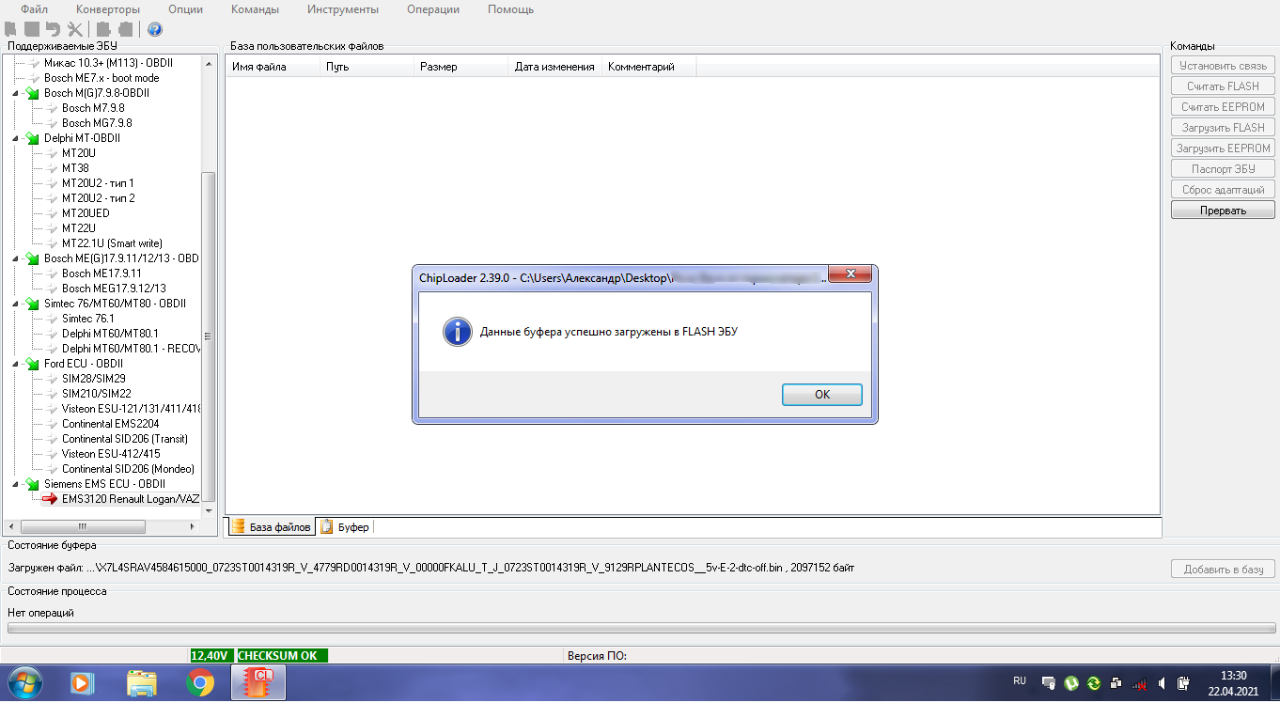Click the undo arrow toolbar icon

tap(53, 29)
